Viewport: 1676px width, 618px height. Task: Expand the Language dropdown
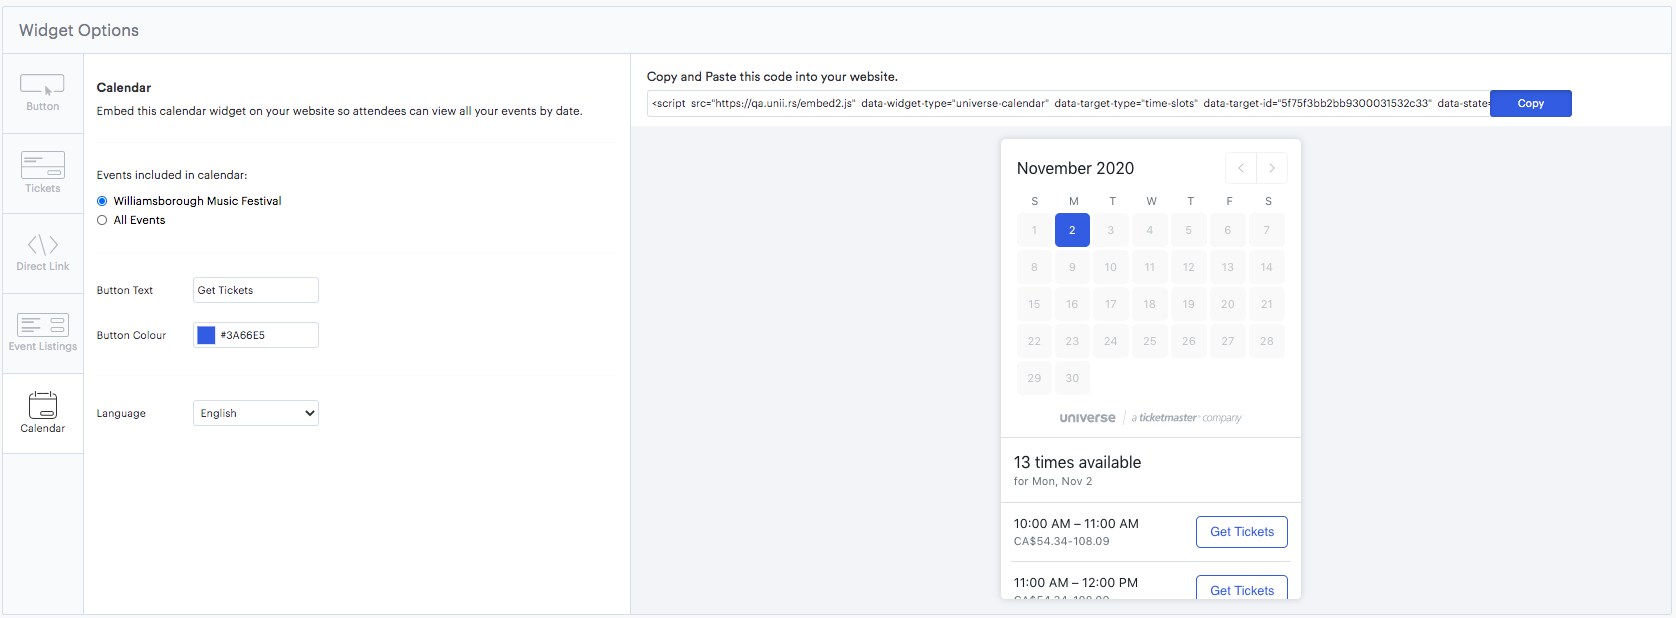tap(256, 413)
